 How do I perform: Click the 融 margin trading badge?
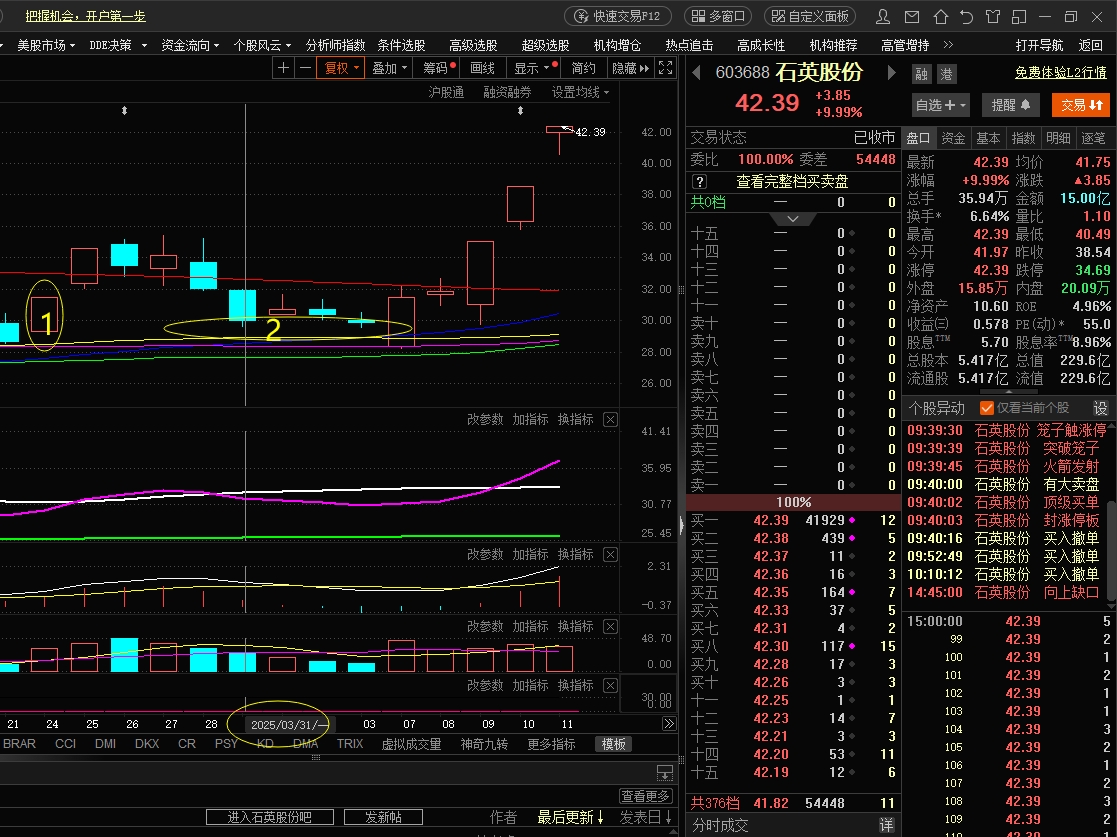pos(922,74)
